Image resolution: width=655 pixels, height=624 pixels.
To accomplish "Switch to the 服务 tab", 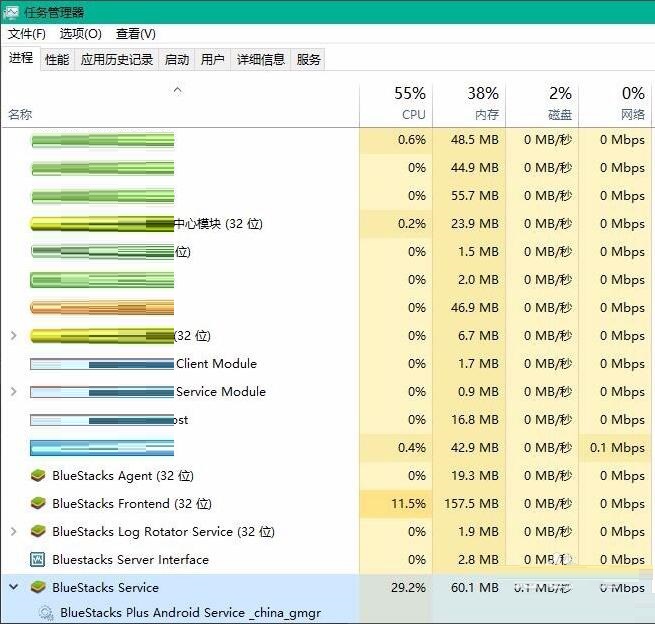I will point(309,60).
